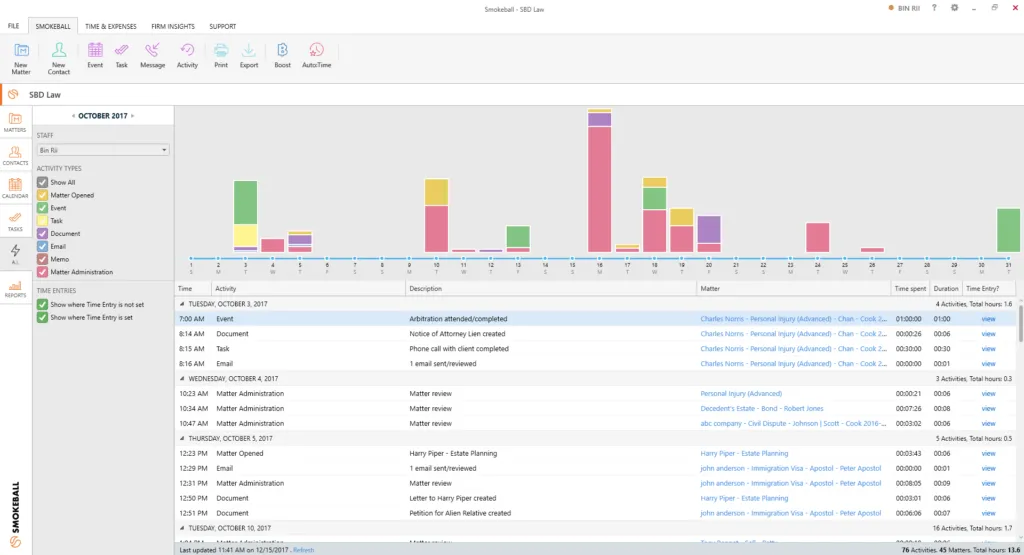Viewport: 1024px width, 555px height.
Task: Go to Matters in the sidebar
Action: pos(15,122)
